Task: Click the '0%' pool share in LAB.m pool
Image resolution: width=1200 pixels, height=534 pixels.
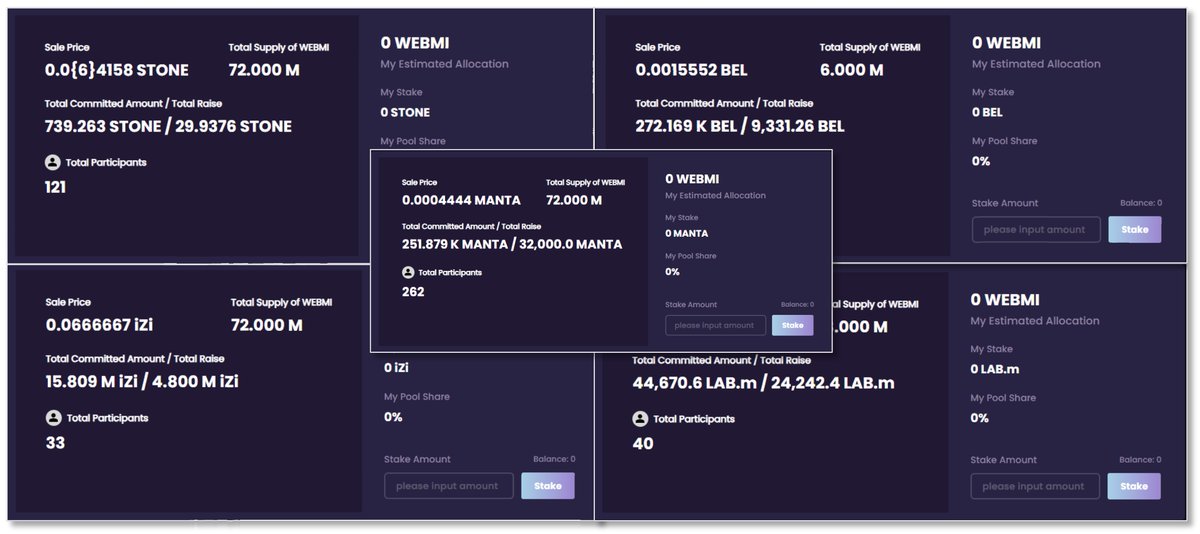Action: (x=980, y=418)
